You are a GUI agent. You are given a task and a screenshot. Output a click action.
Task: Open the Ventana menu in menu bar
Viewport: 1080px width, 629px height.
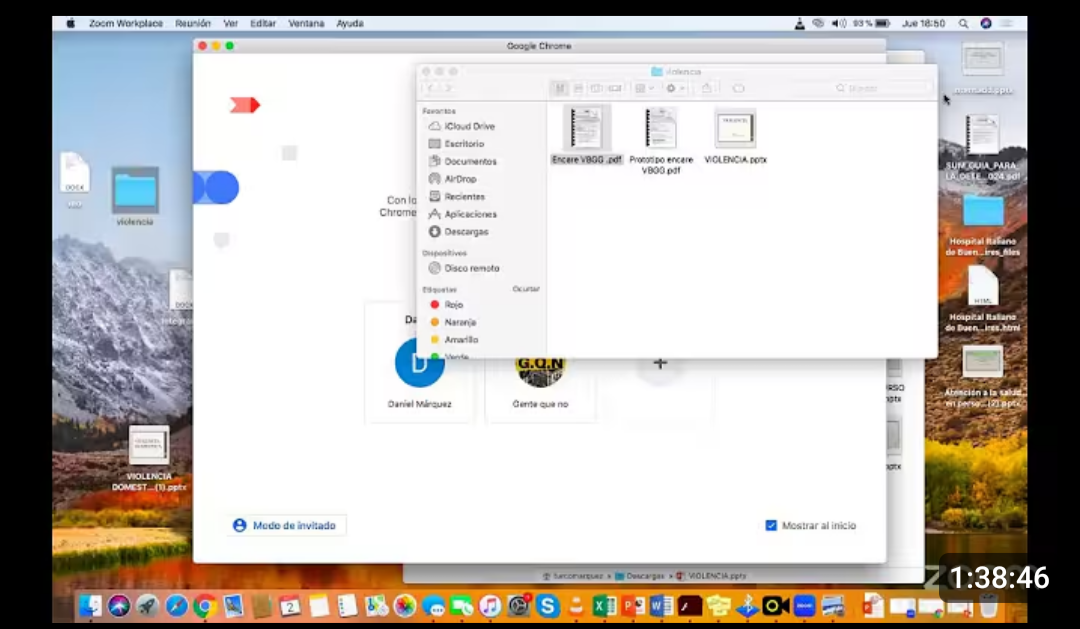point(306,23)
